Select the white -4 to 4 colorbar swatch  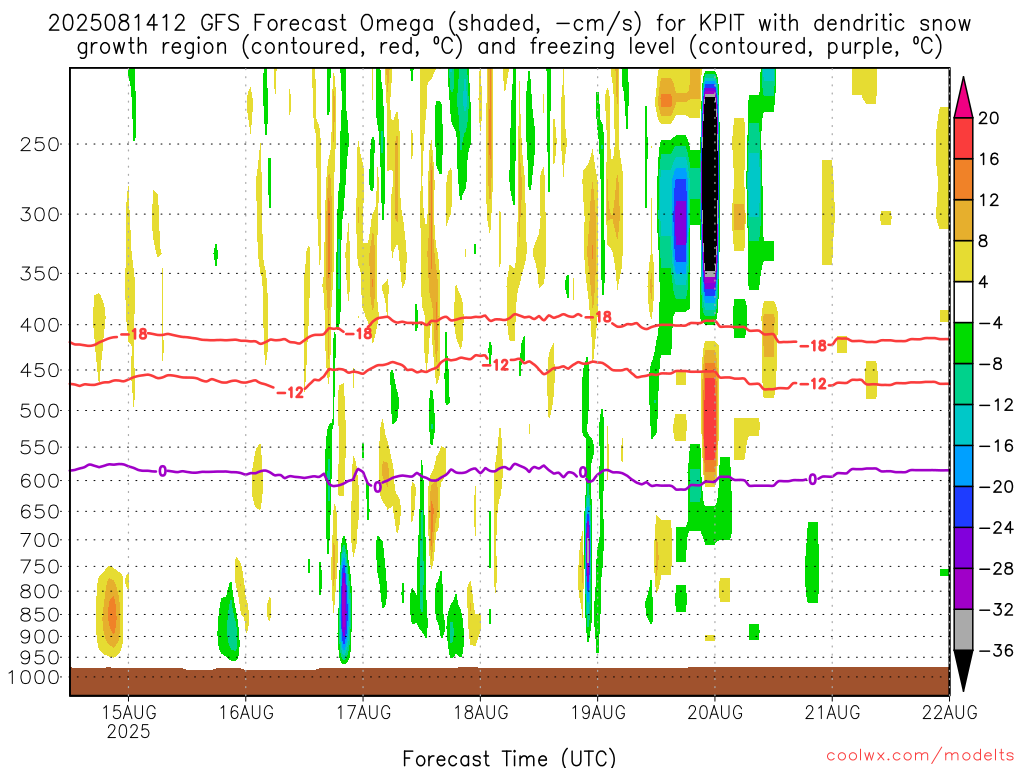(963, 302)
